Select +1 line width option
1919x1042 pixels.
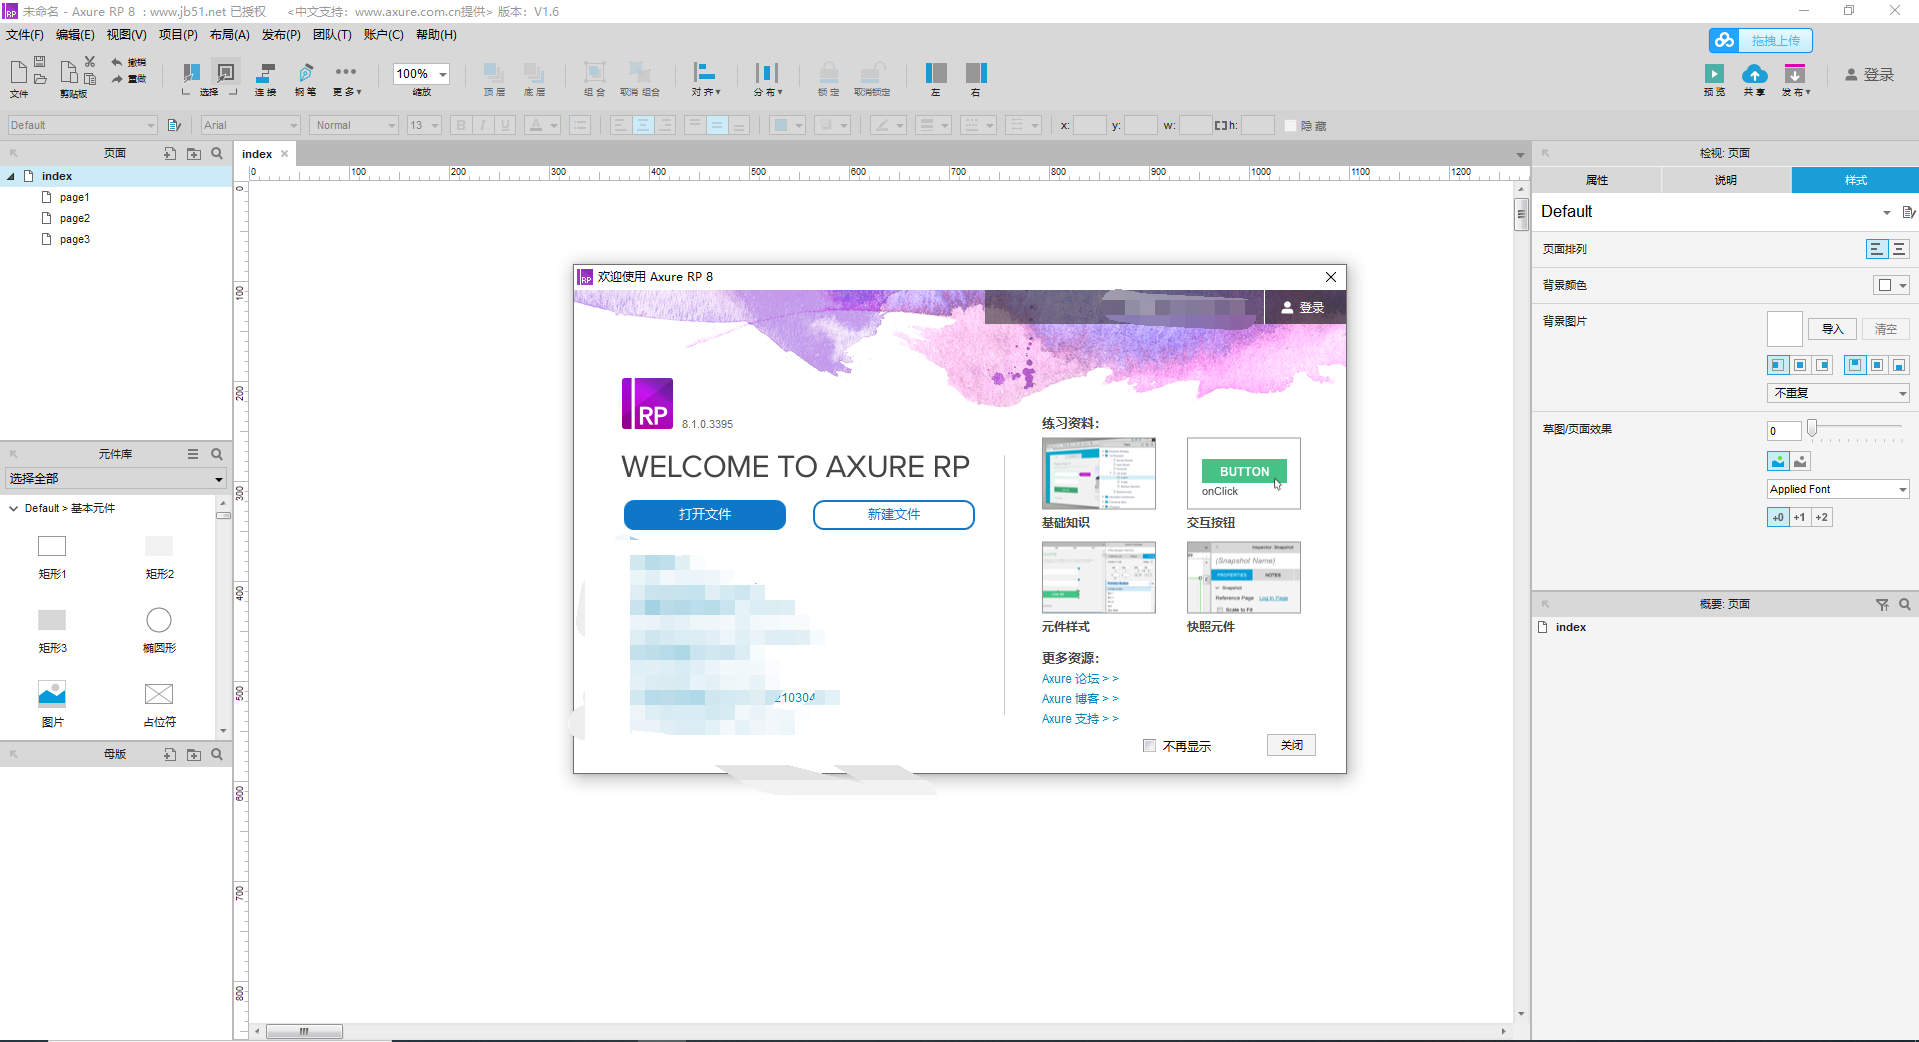[1799, 517]
